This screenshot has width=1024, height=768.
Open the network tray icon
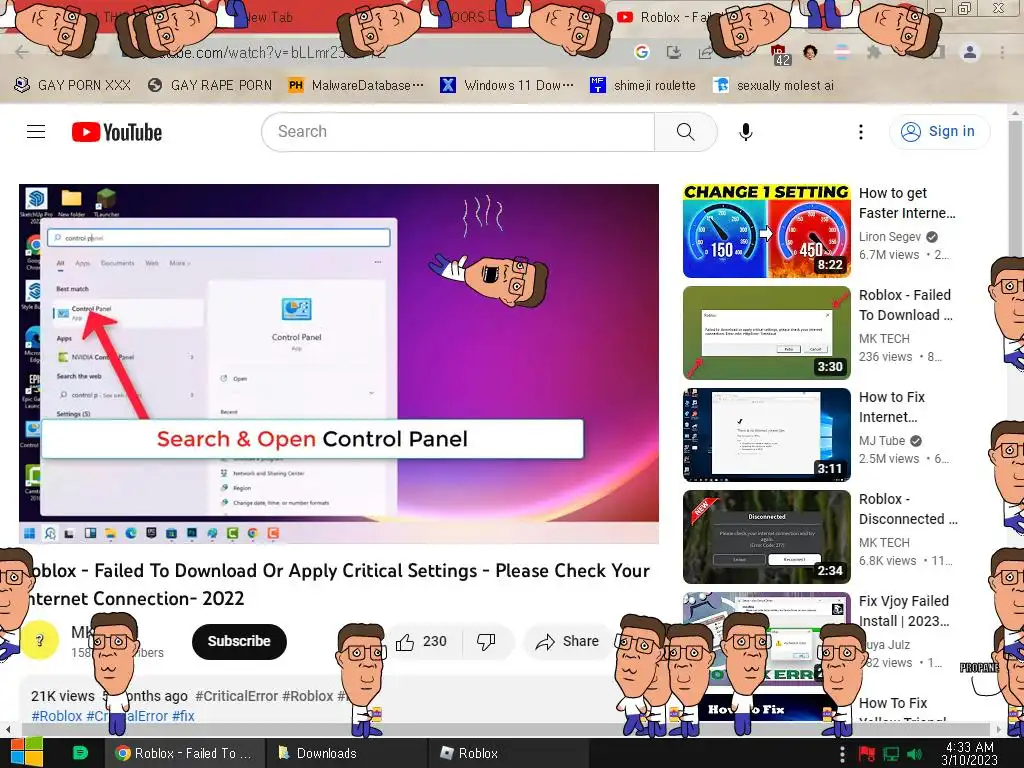point(891,754)
